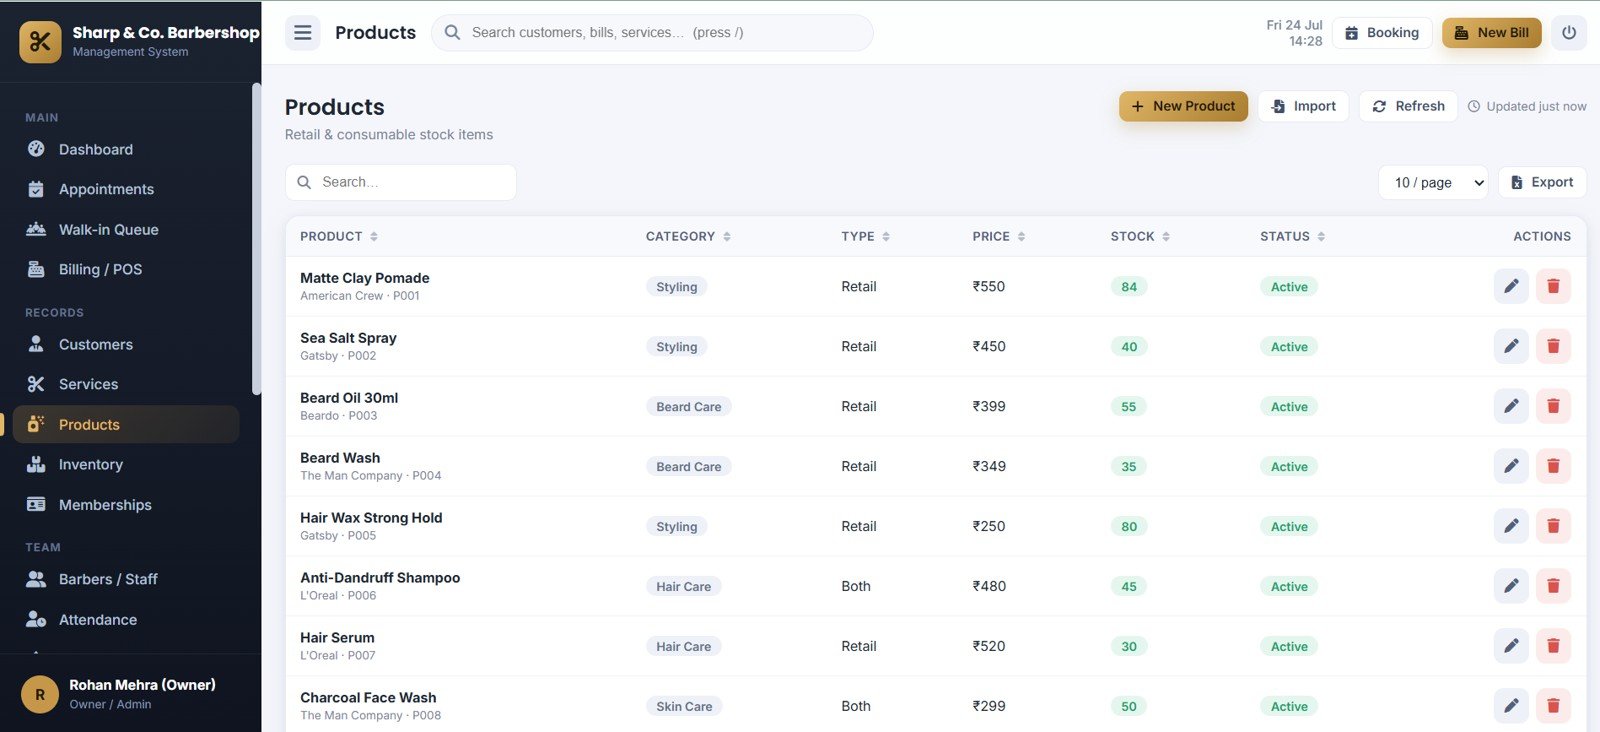The width and height of the screenshot is (1600, 732).
Task: Click the ₹550 price value
Action: point(989,286)
